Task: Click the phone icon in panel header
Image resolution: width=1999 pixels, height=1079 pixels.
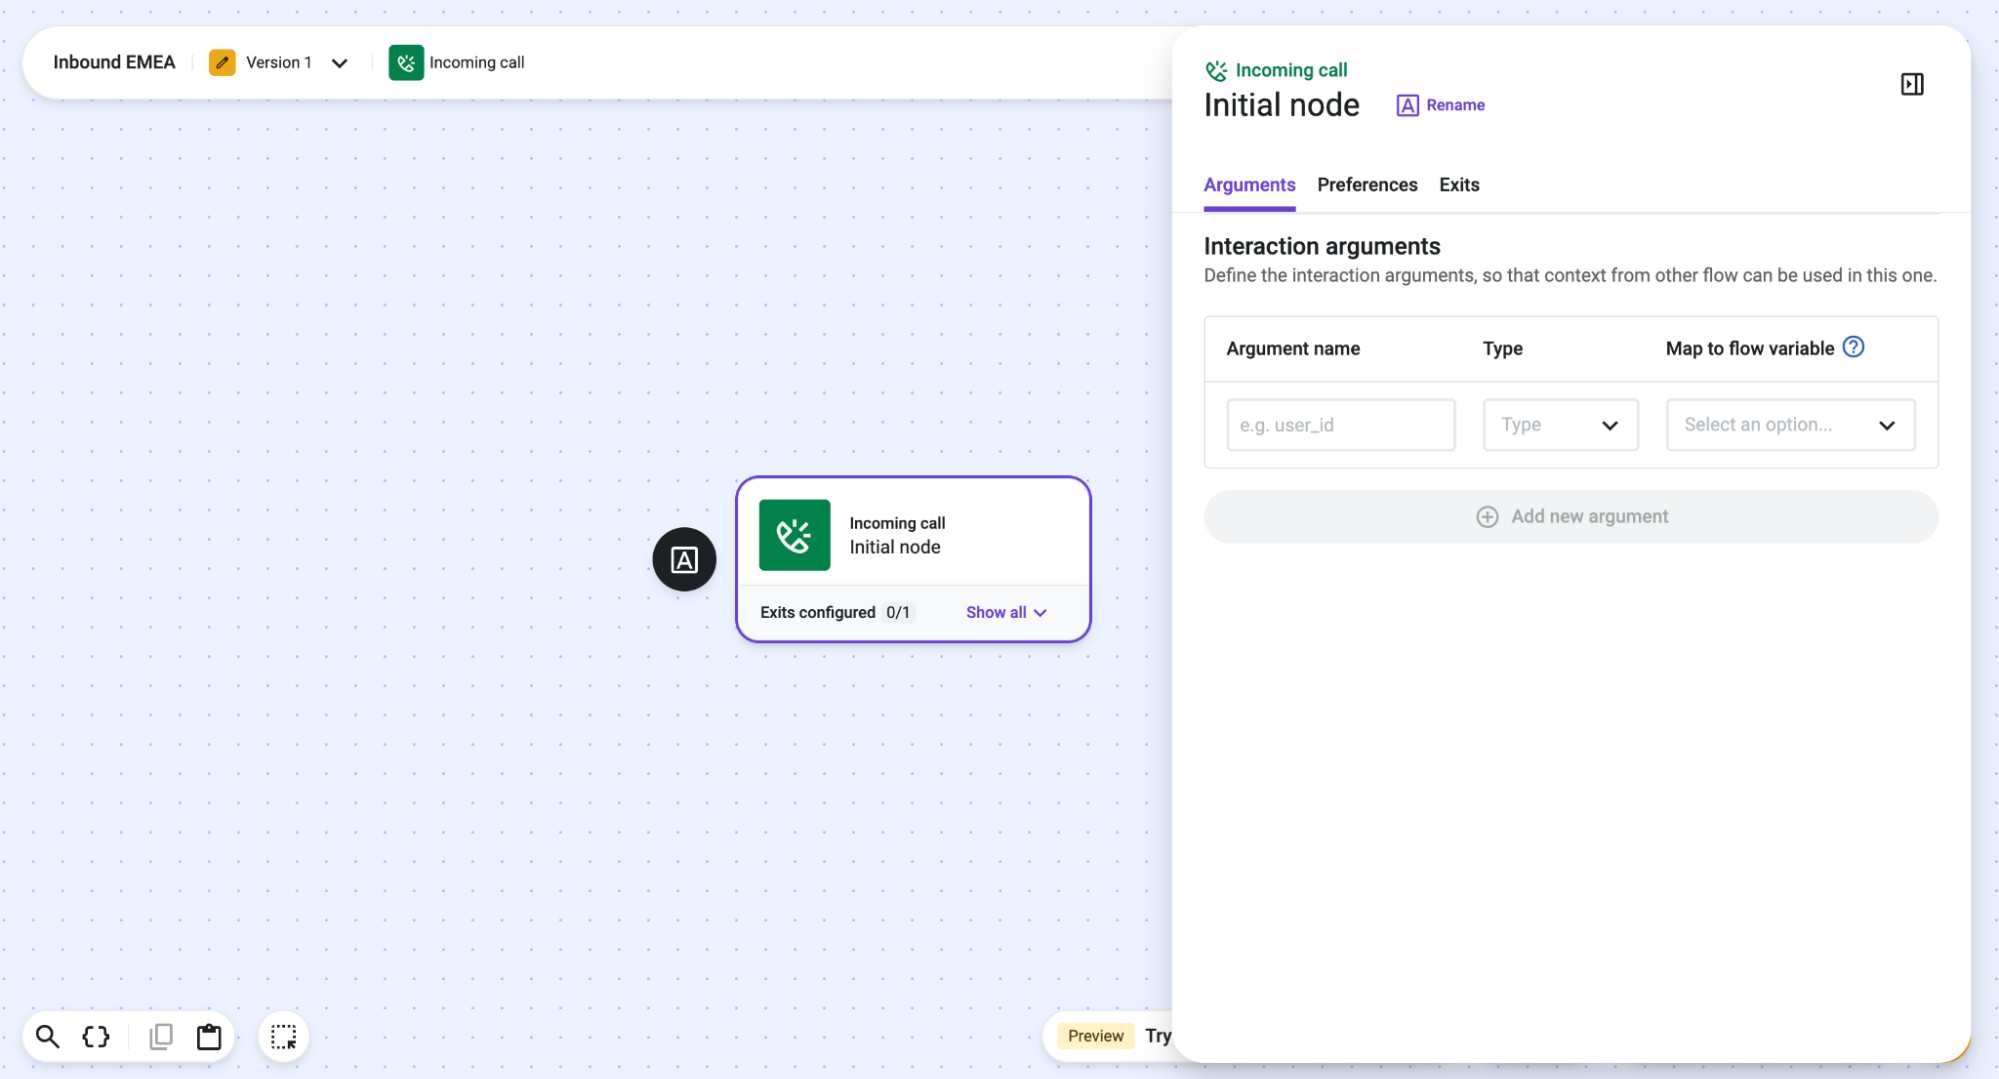Action: point(1216,70)
